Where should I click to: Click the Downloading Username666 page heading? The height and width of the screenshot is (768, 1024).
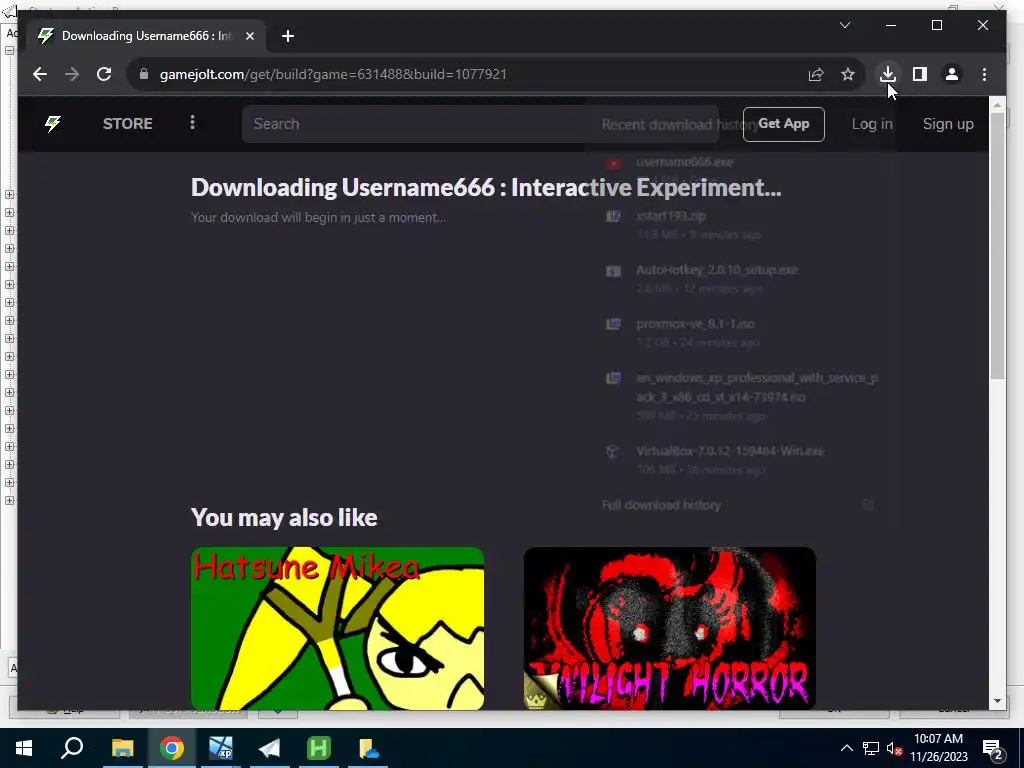coord(486,187)
